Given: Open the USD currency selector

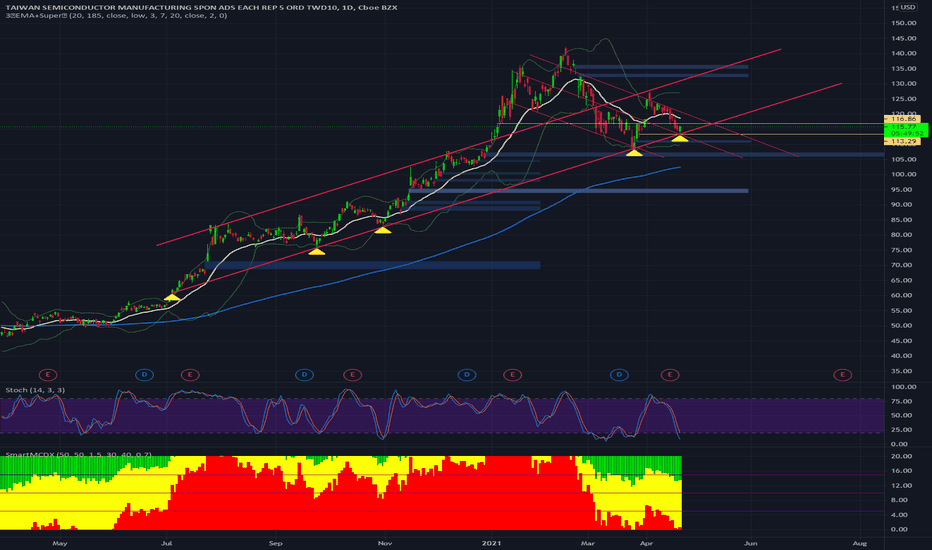Looking at the screenshot, I should [907, 7].
